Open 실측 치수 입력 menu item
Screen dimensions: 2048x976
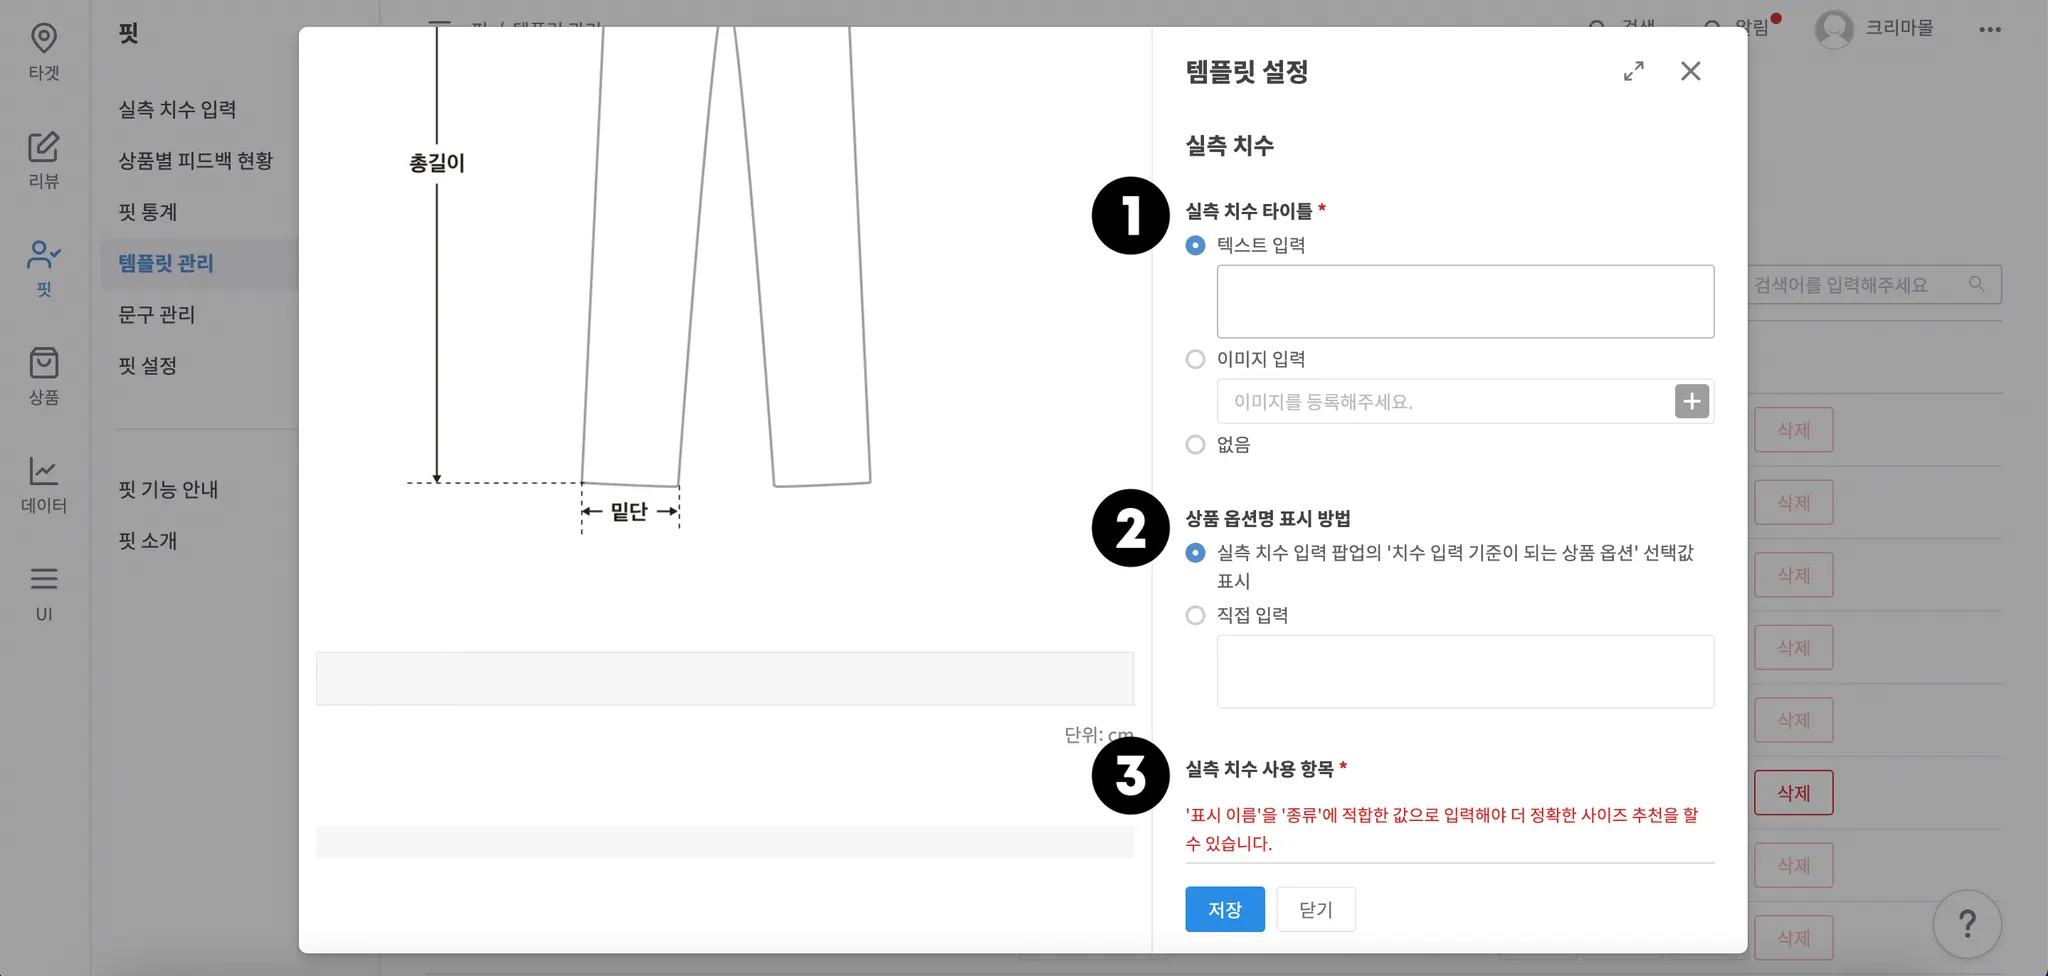tap(177, 109)
